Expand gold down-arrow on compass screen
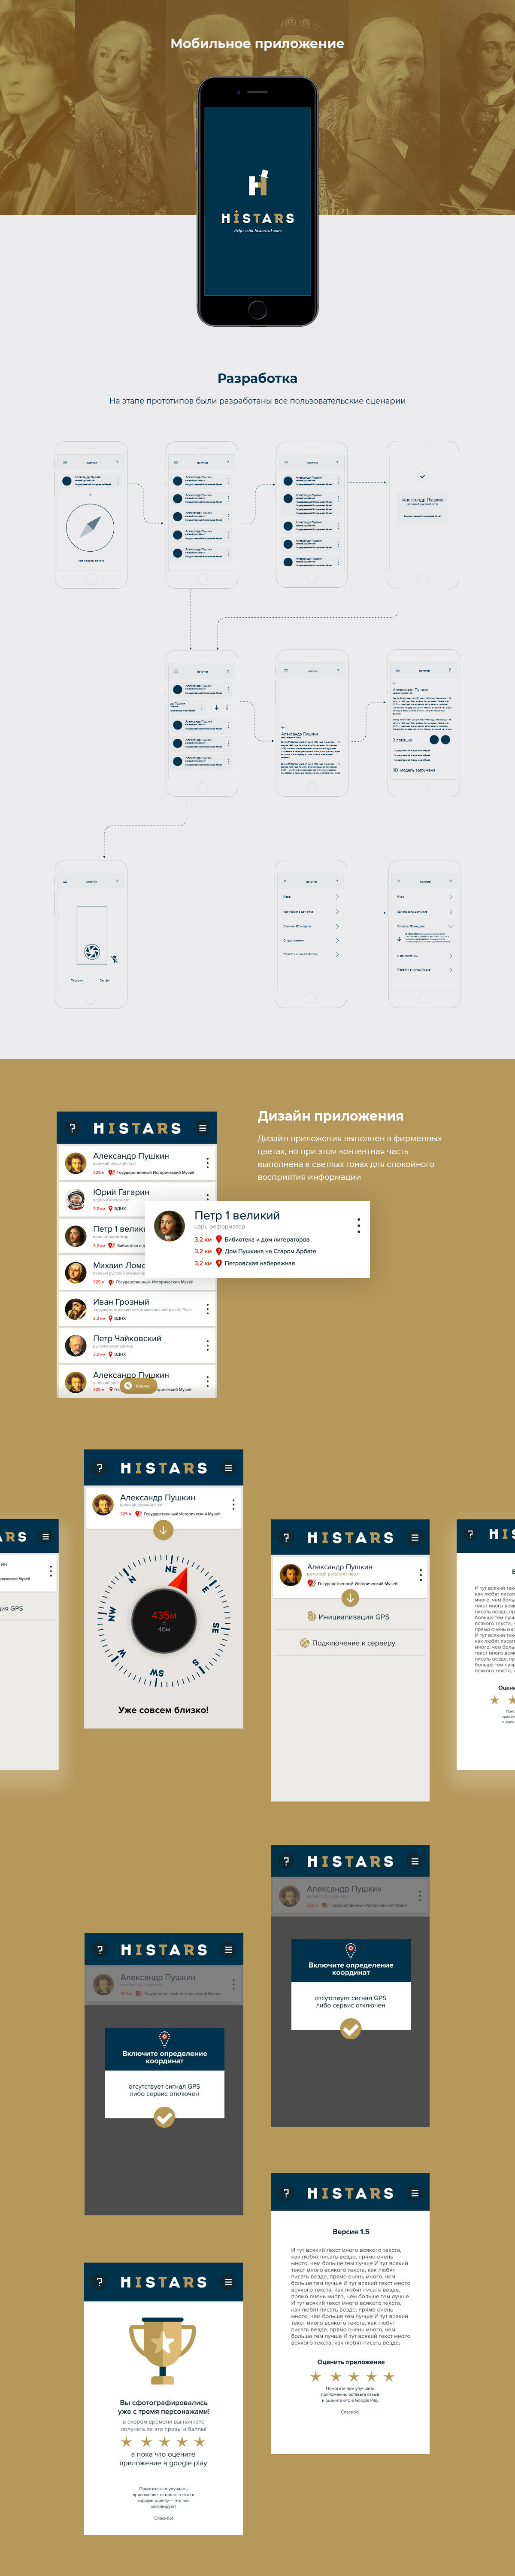This screenshot has width=515, height=2576. tap(164, 1530)
